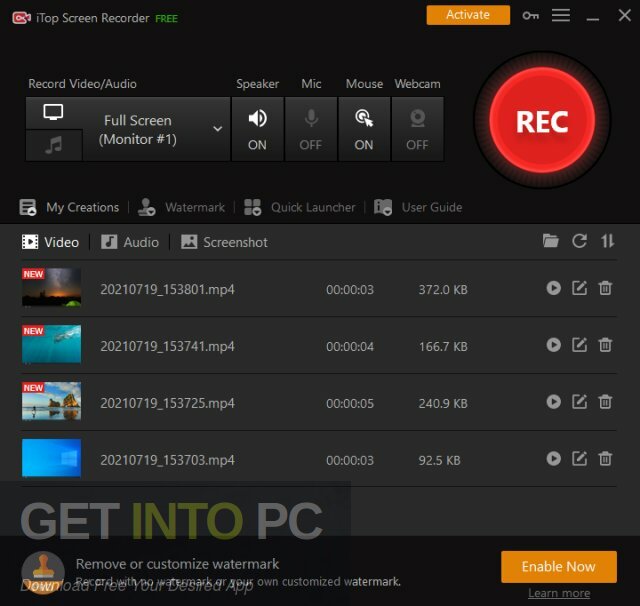
Task: Click the orange Activate button
Action: 468,15
